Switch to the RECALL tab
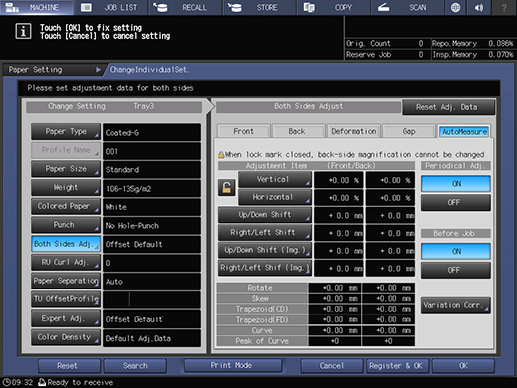 (x=185, y=7)
